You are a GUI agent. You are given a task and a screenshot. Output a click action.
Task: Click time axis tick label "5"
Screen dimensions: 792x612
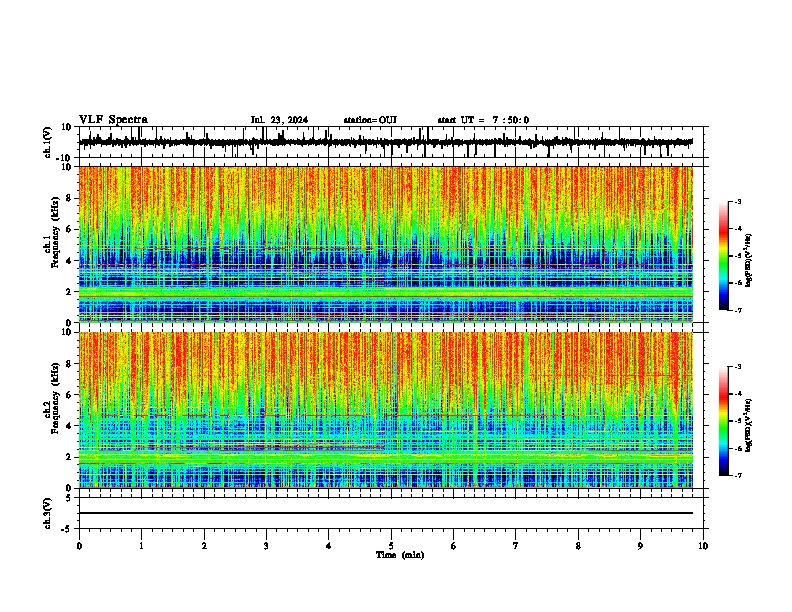tap(391, 546)
